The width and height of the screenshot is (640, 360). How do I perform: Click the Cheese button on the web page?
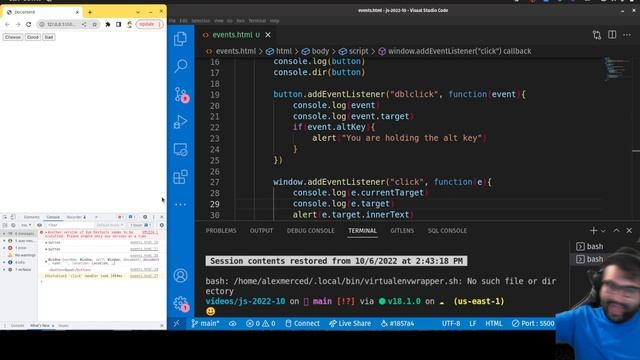point(13,37)
